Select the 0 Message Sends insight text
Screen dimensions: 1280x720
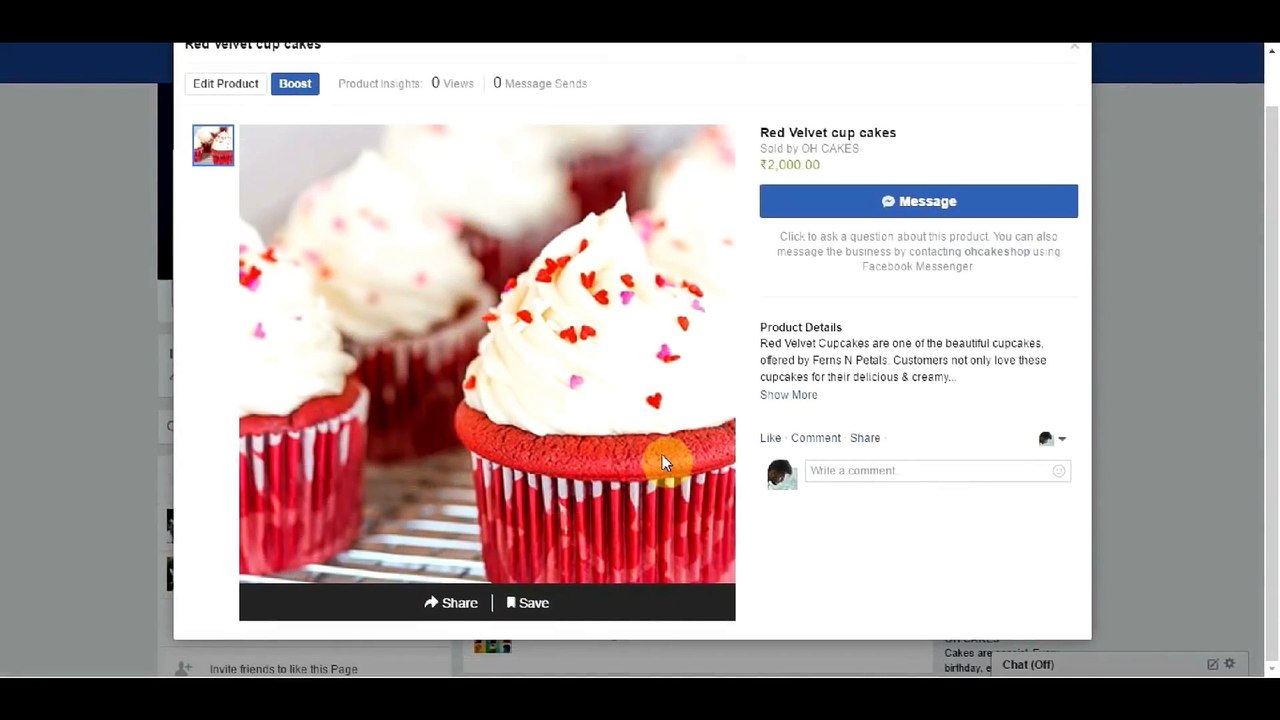[540, 84]
